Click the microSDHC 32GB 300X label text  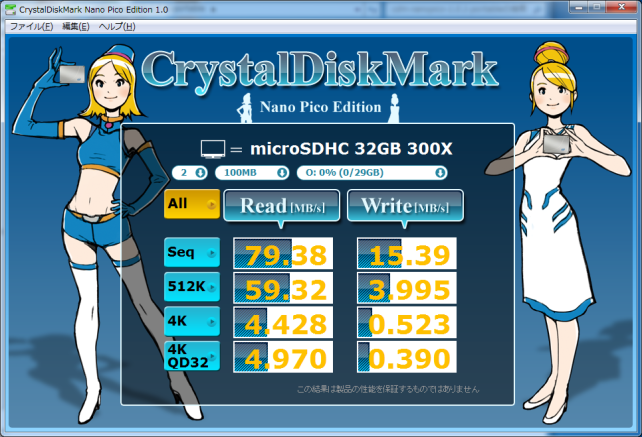point(351,149)
